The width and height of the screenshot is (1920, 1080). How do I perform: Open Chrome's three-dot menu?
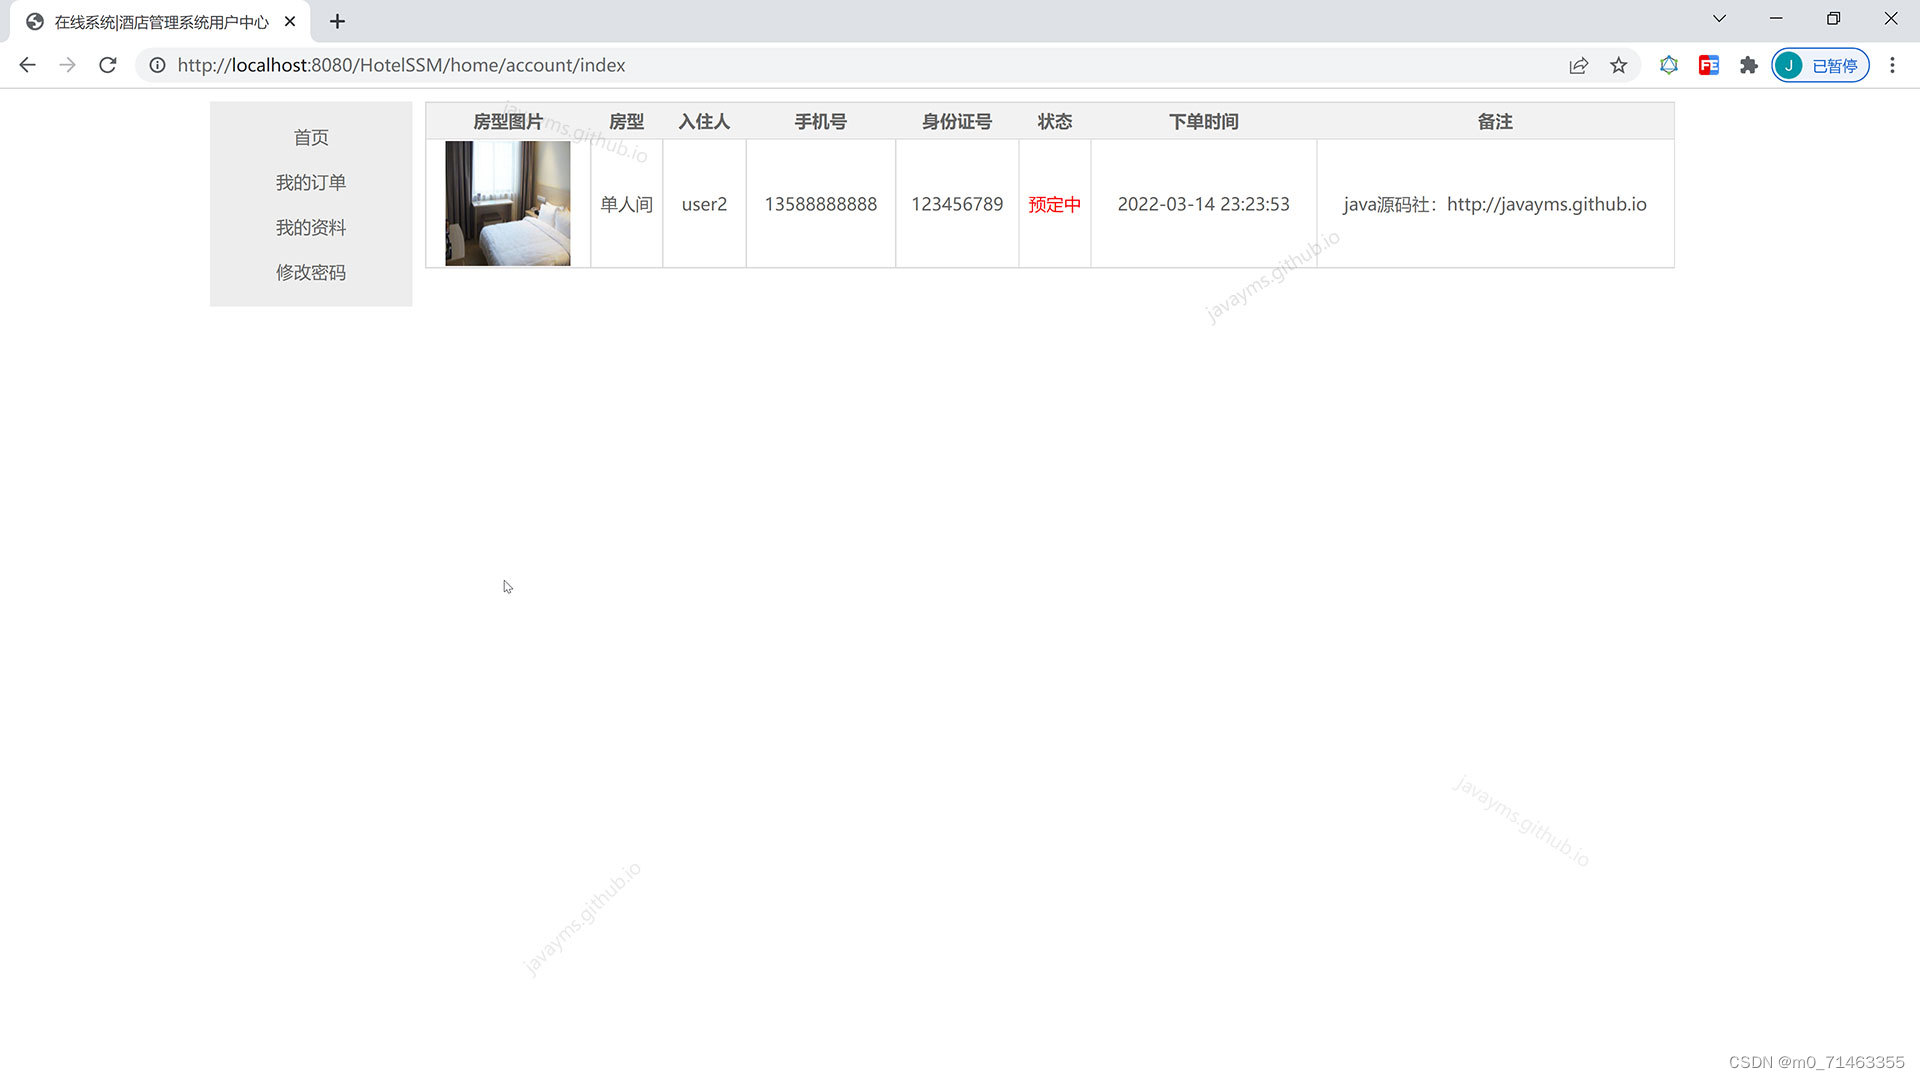[x=1892, y=65]
